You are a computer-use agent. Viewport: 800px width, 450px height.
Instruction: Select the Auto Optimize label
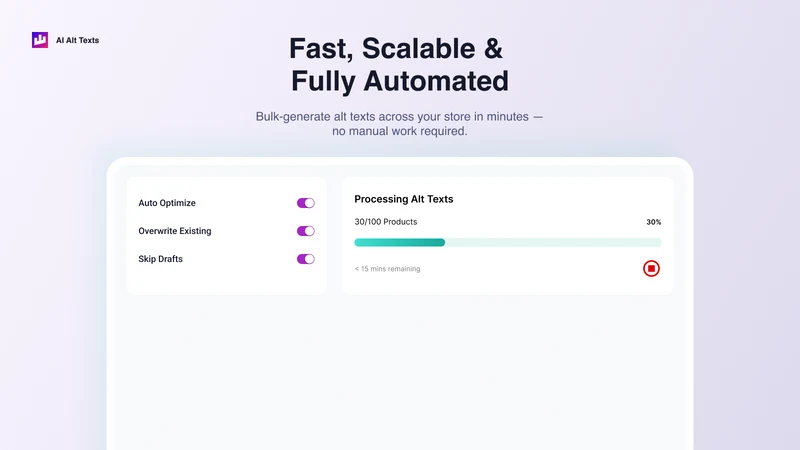click(x=167, y=203)
